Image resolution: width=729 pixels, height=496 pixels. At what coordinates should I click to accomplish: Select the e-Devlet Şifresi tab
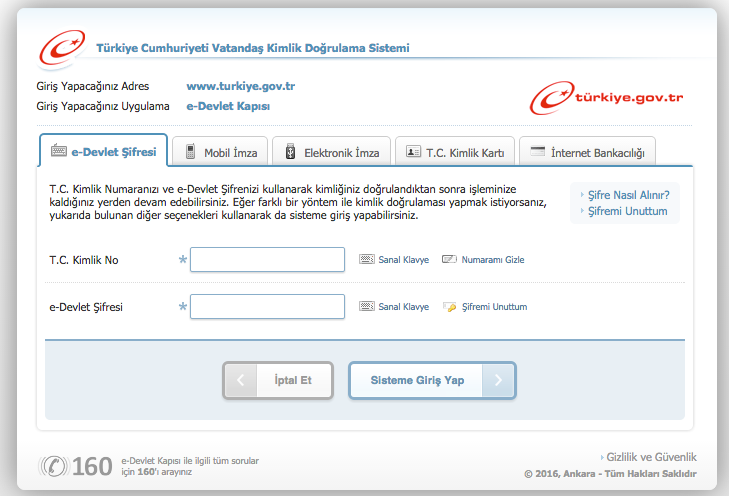point(103,152)
